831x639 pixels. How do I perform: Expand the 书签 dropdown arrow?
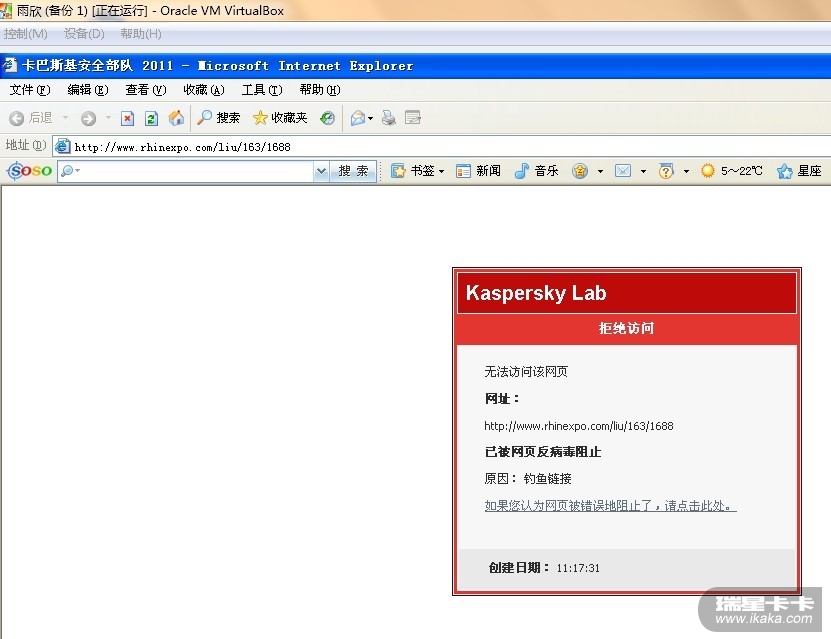point(441,171)
